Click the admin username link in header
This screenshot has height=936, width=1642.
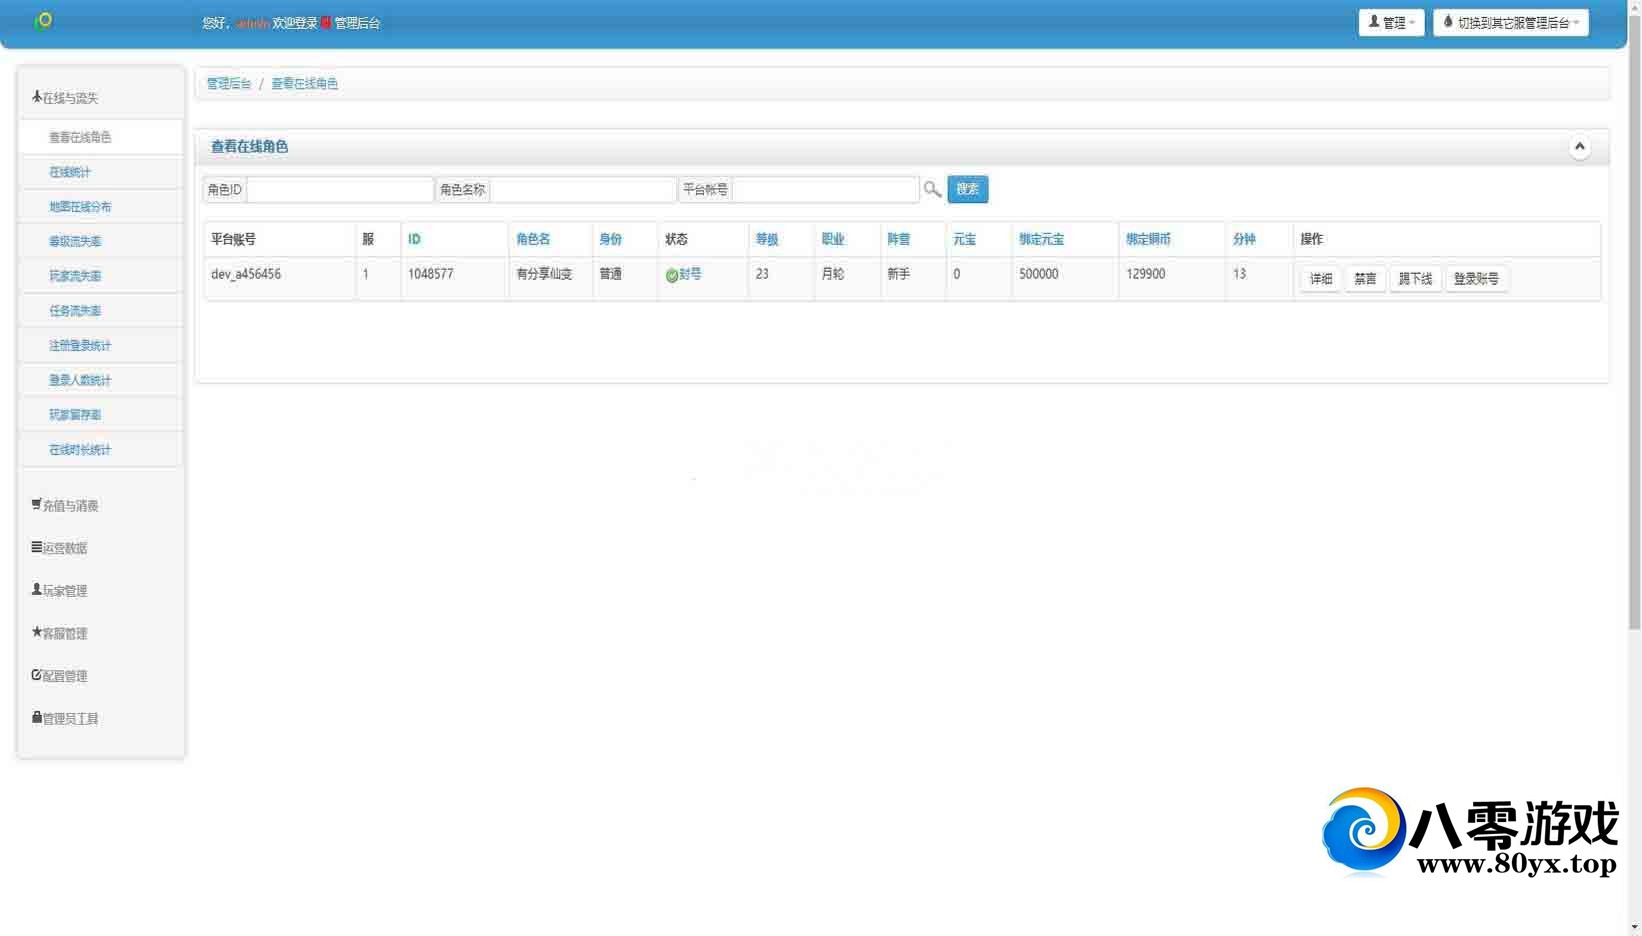pos(251,23)
